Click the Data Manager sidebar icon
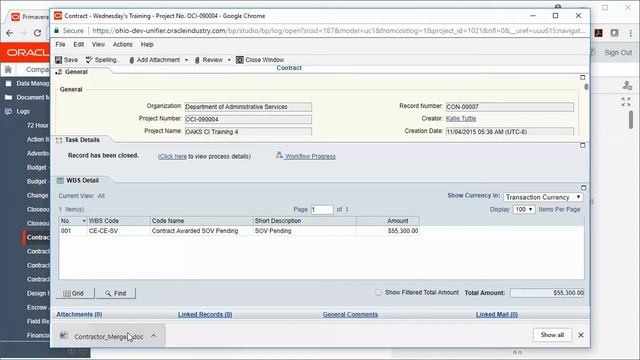640x360 pixels. (8, 83)
